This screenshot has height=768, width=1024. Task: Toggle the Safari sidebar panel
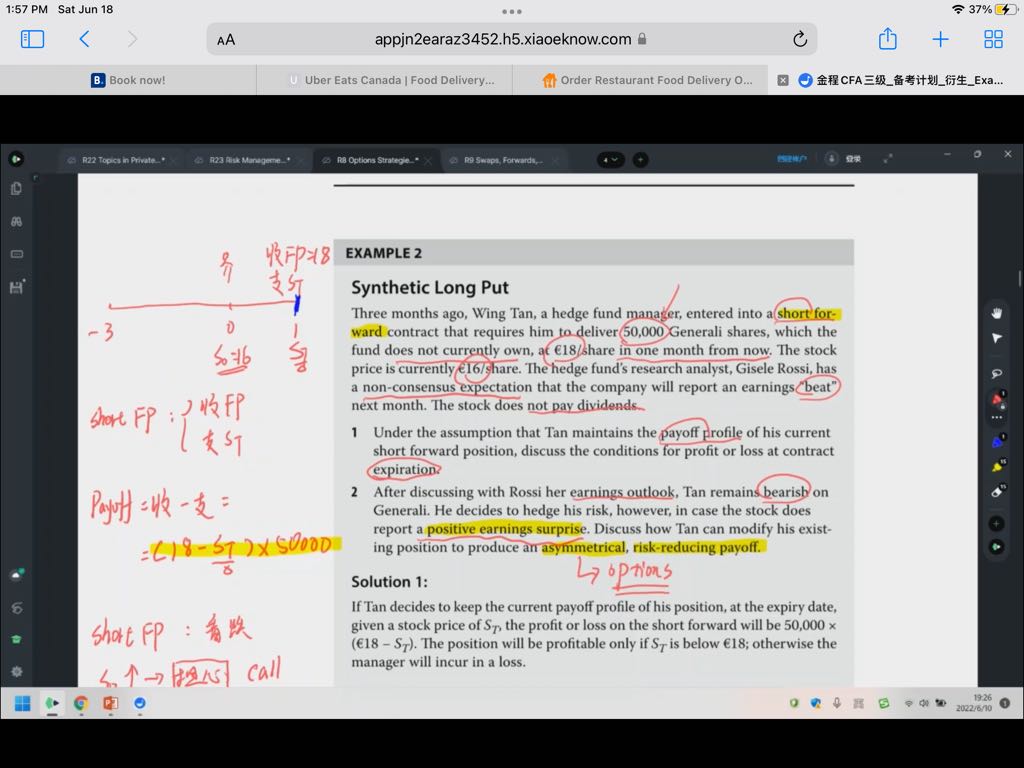(x=32, y=39)
